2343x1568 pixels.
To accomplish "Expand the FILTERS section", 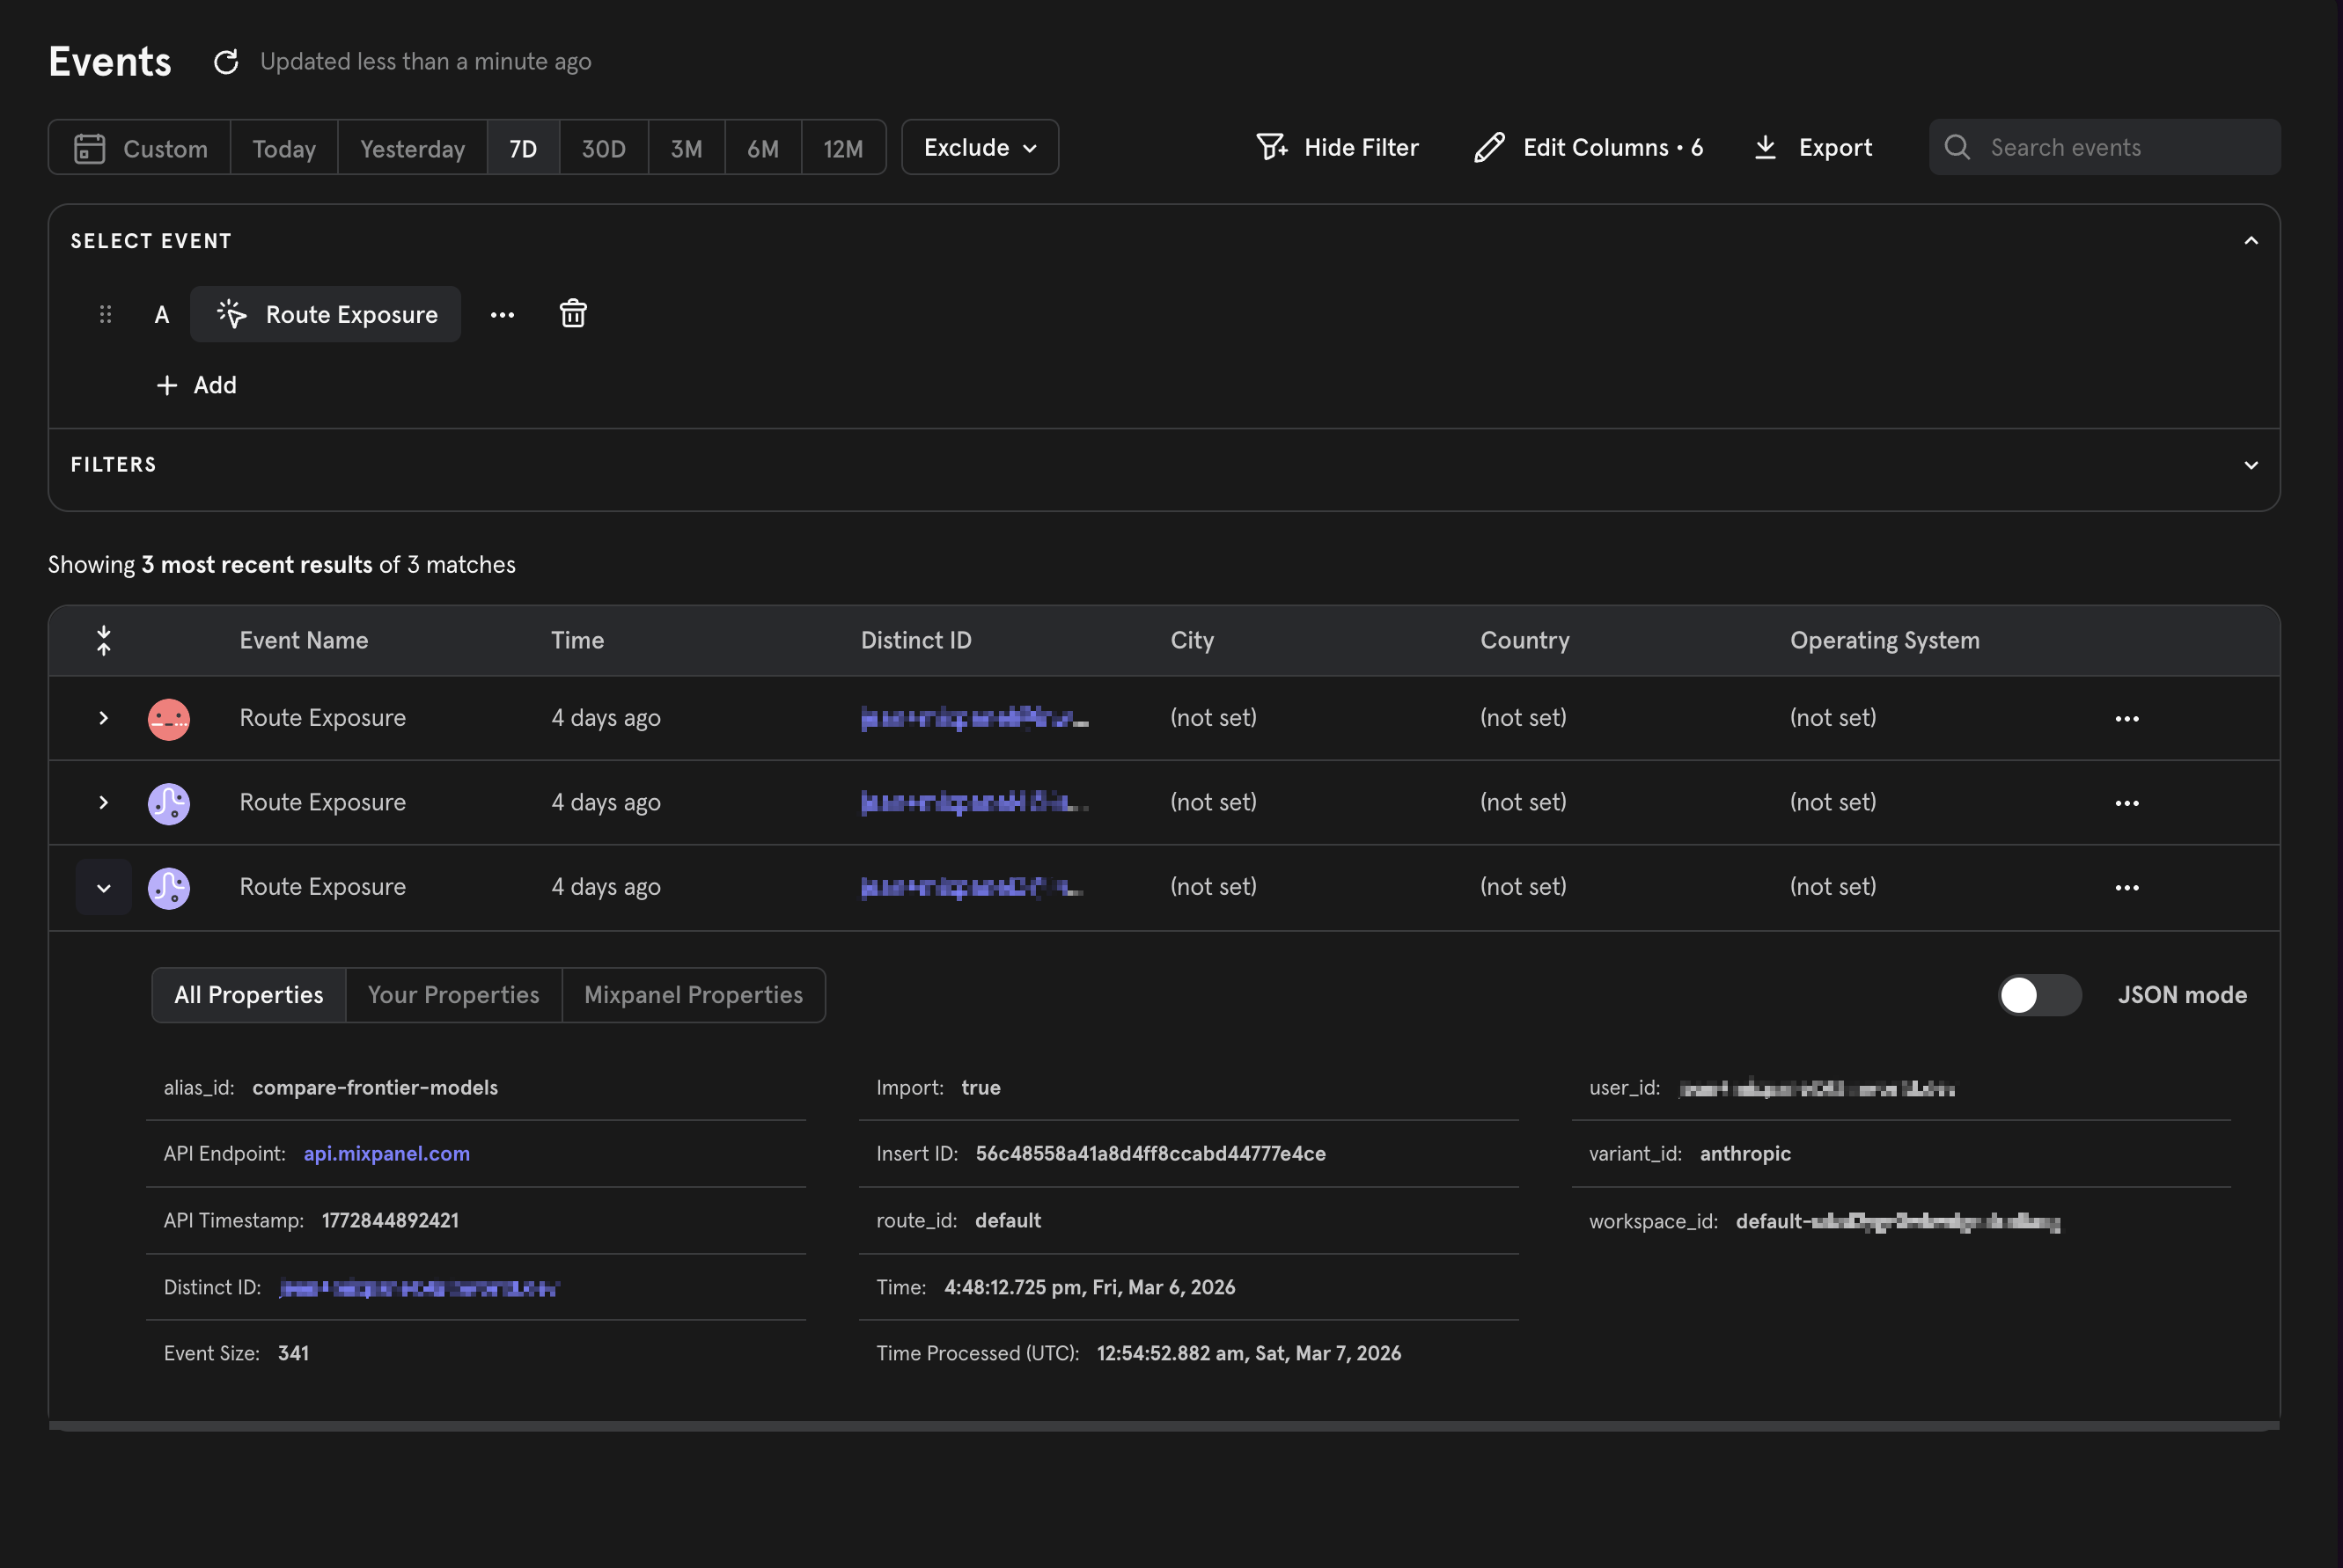I will tap(2250, 465).
